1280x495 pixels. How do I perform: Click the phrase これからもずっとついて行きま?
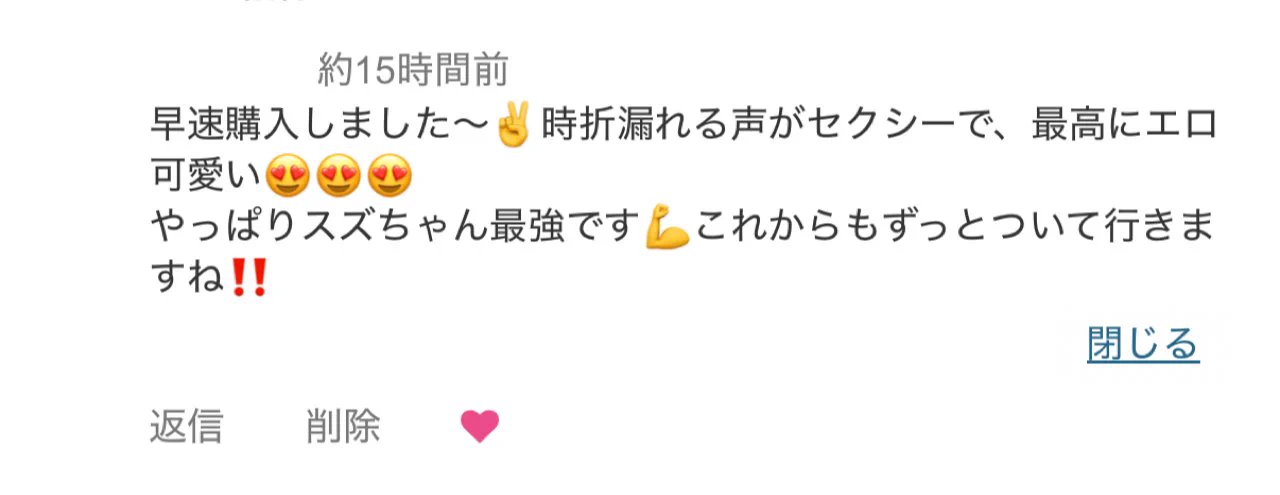point(955,230)
